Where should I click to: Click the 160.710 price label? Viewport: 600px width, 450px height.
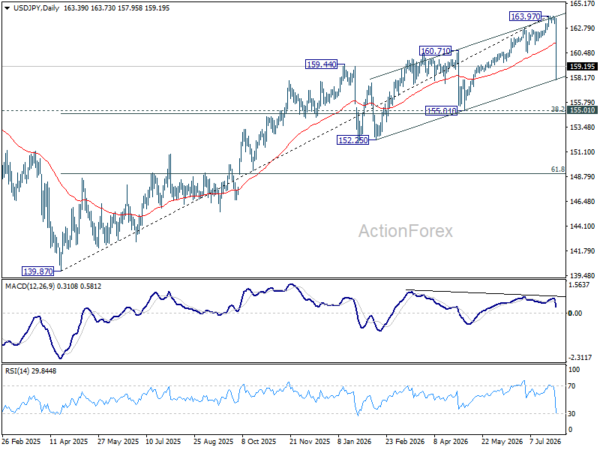tap(435, 51)
